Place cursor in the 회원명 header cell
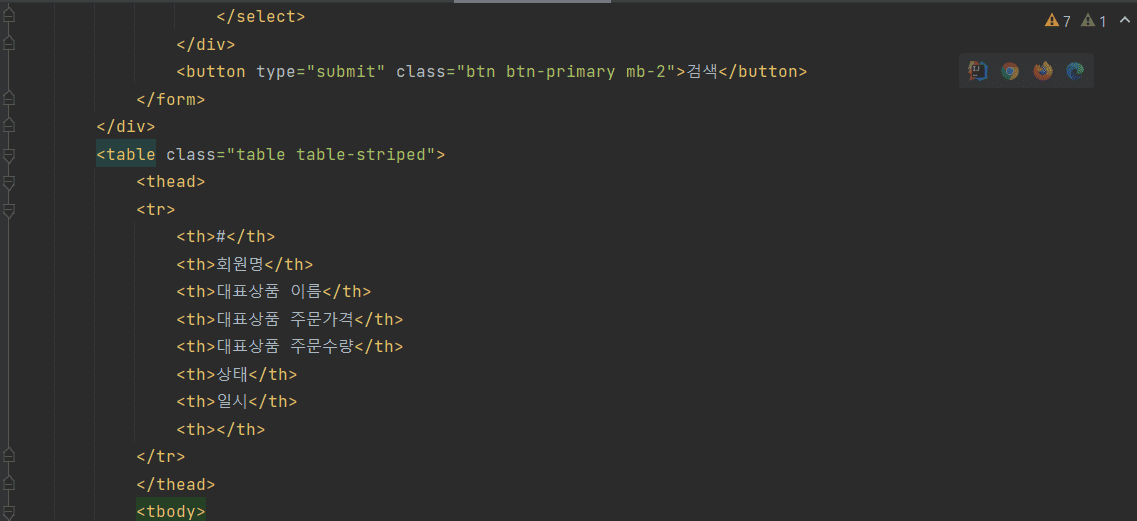 point(240,264)
